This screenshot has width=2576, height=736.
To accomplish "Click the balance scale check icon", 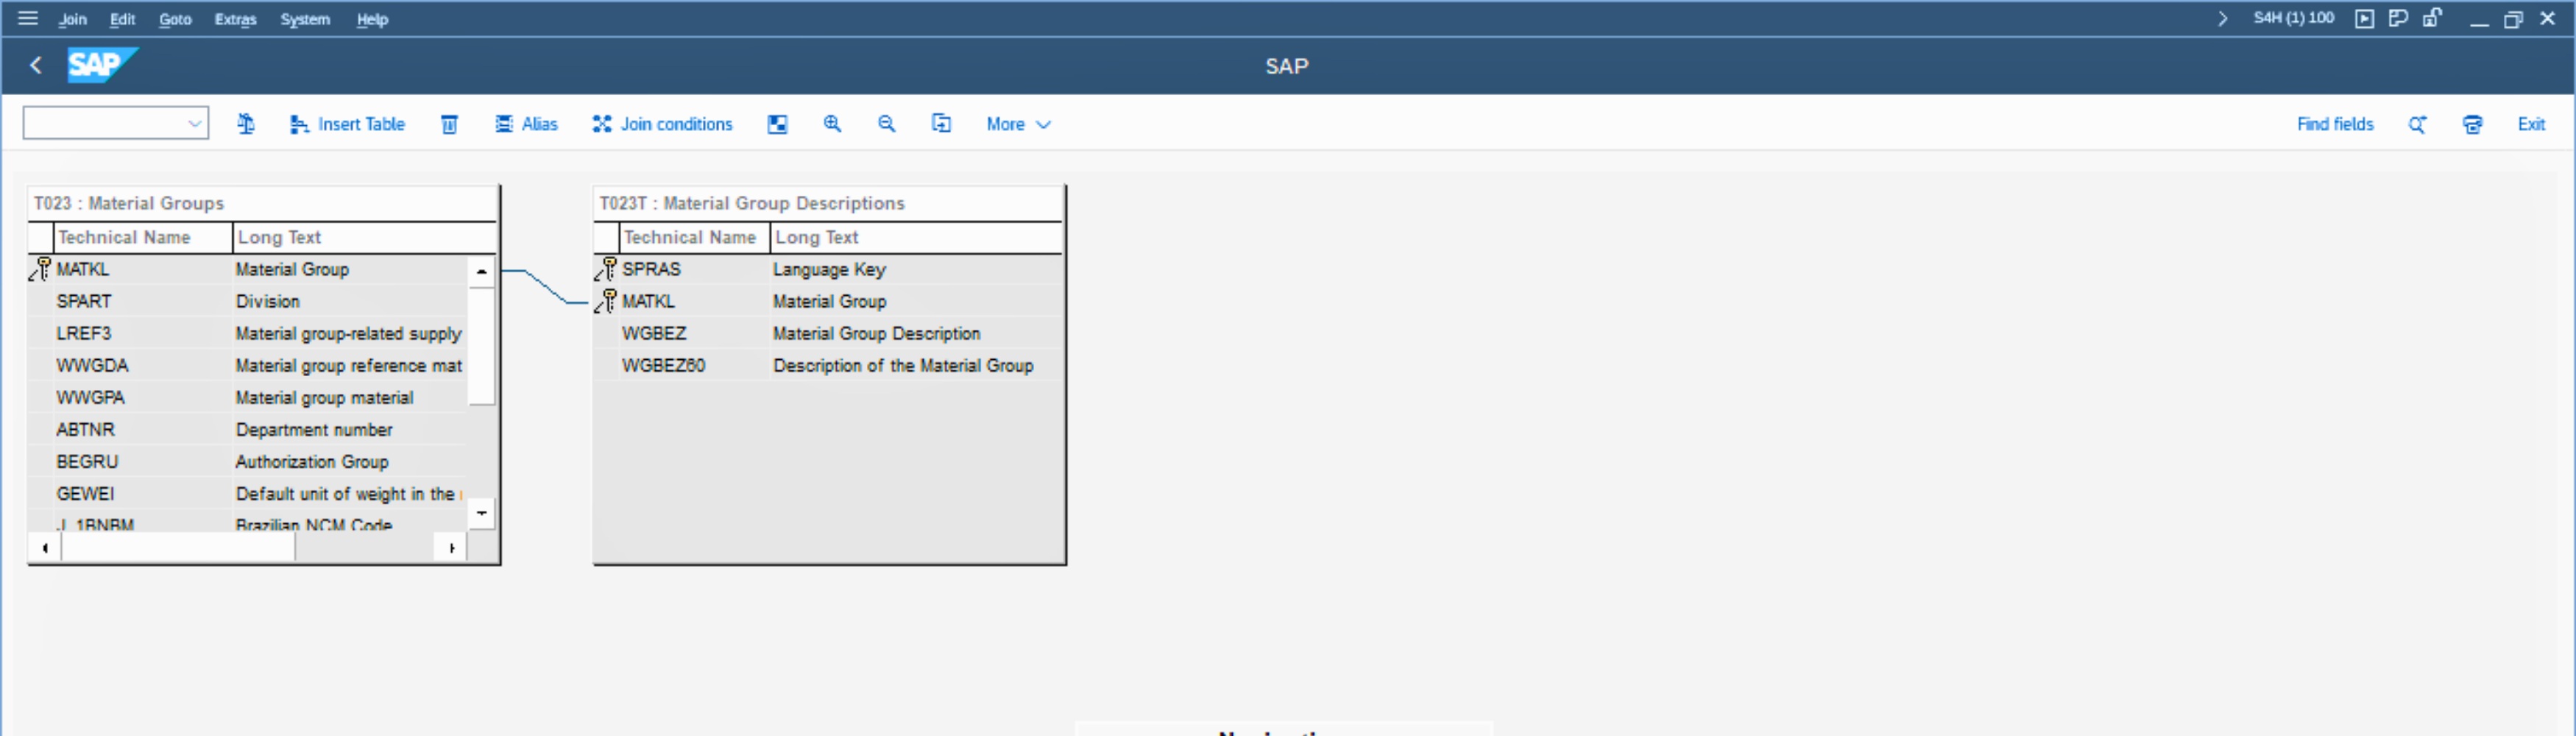I will coord(246,124).
